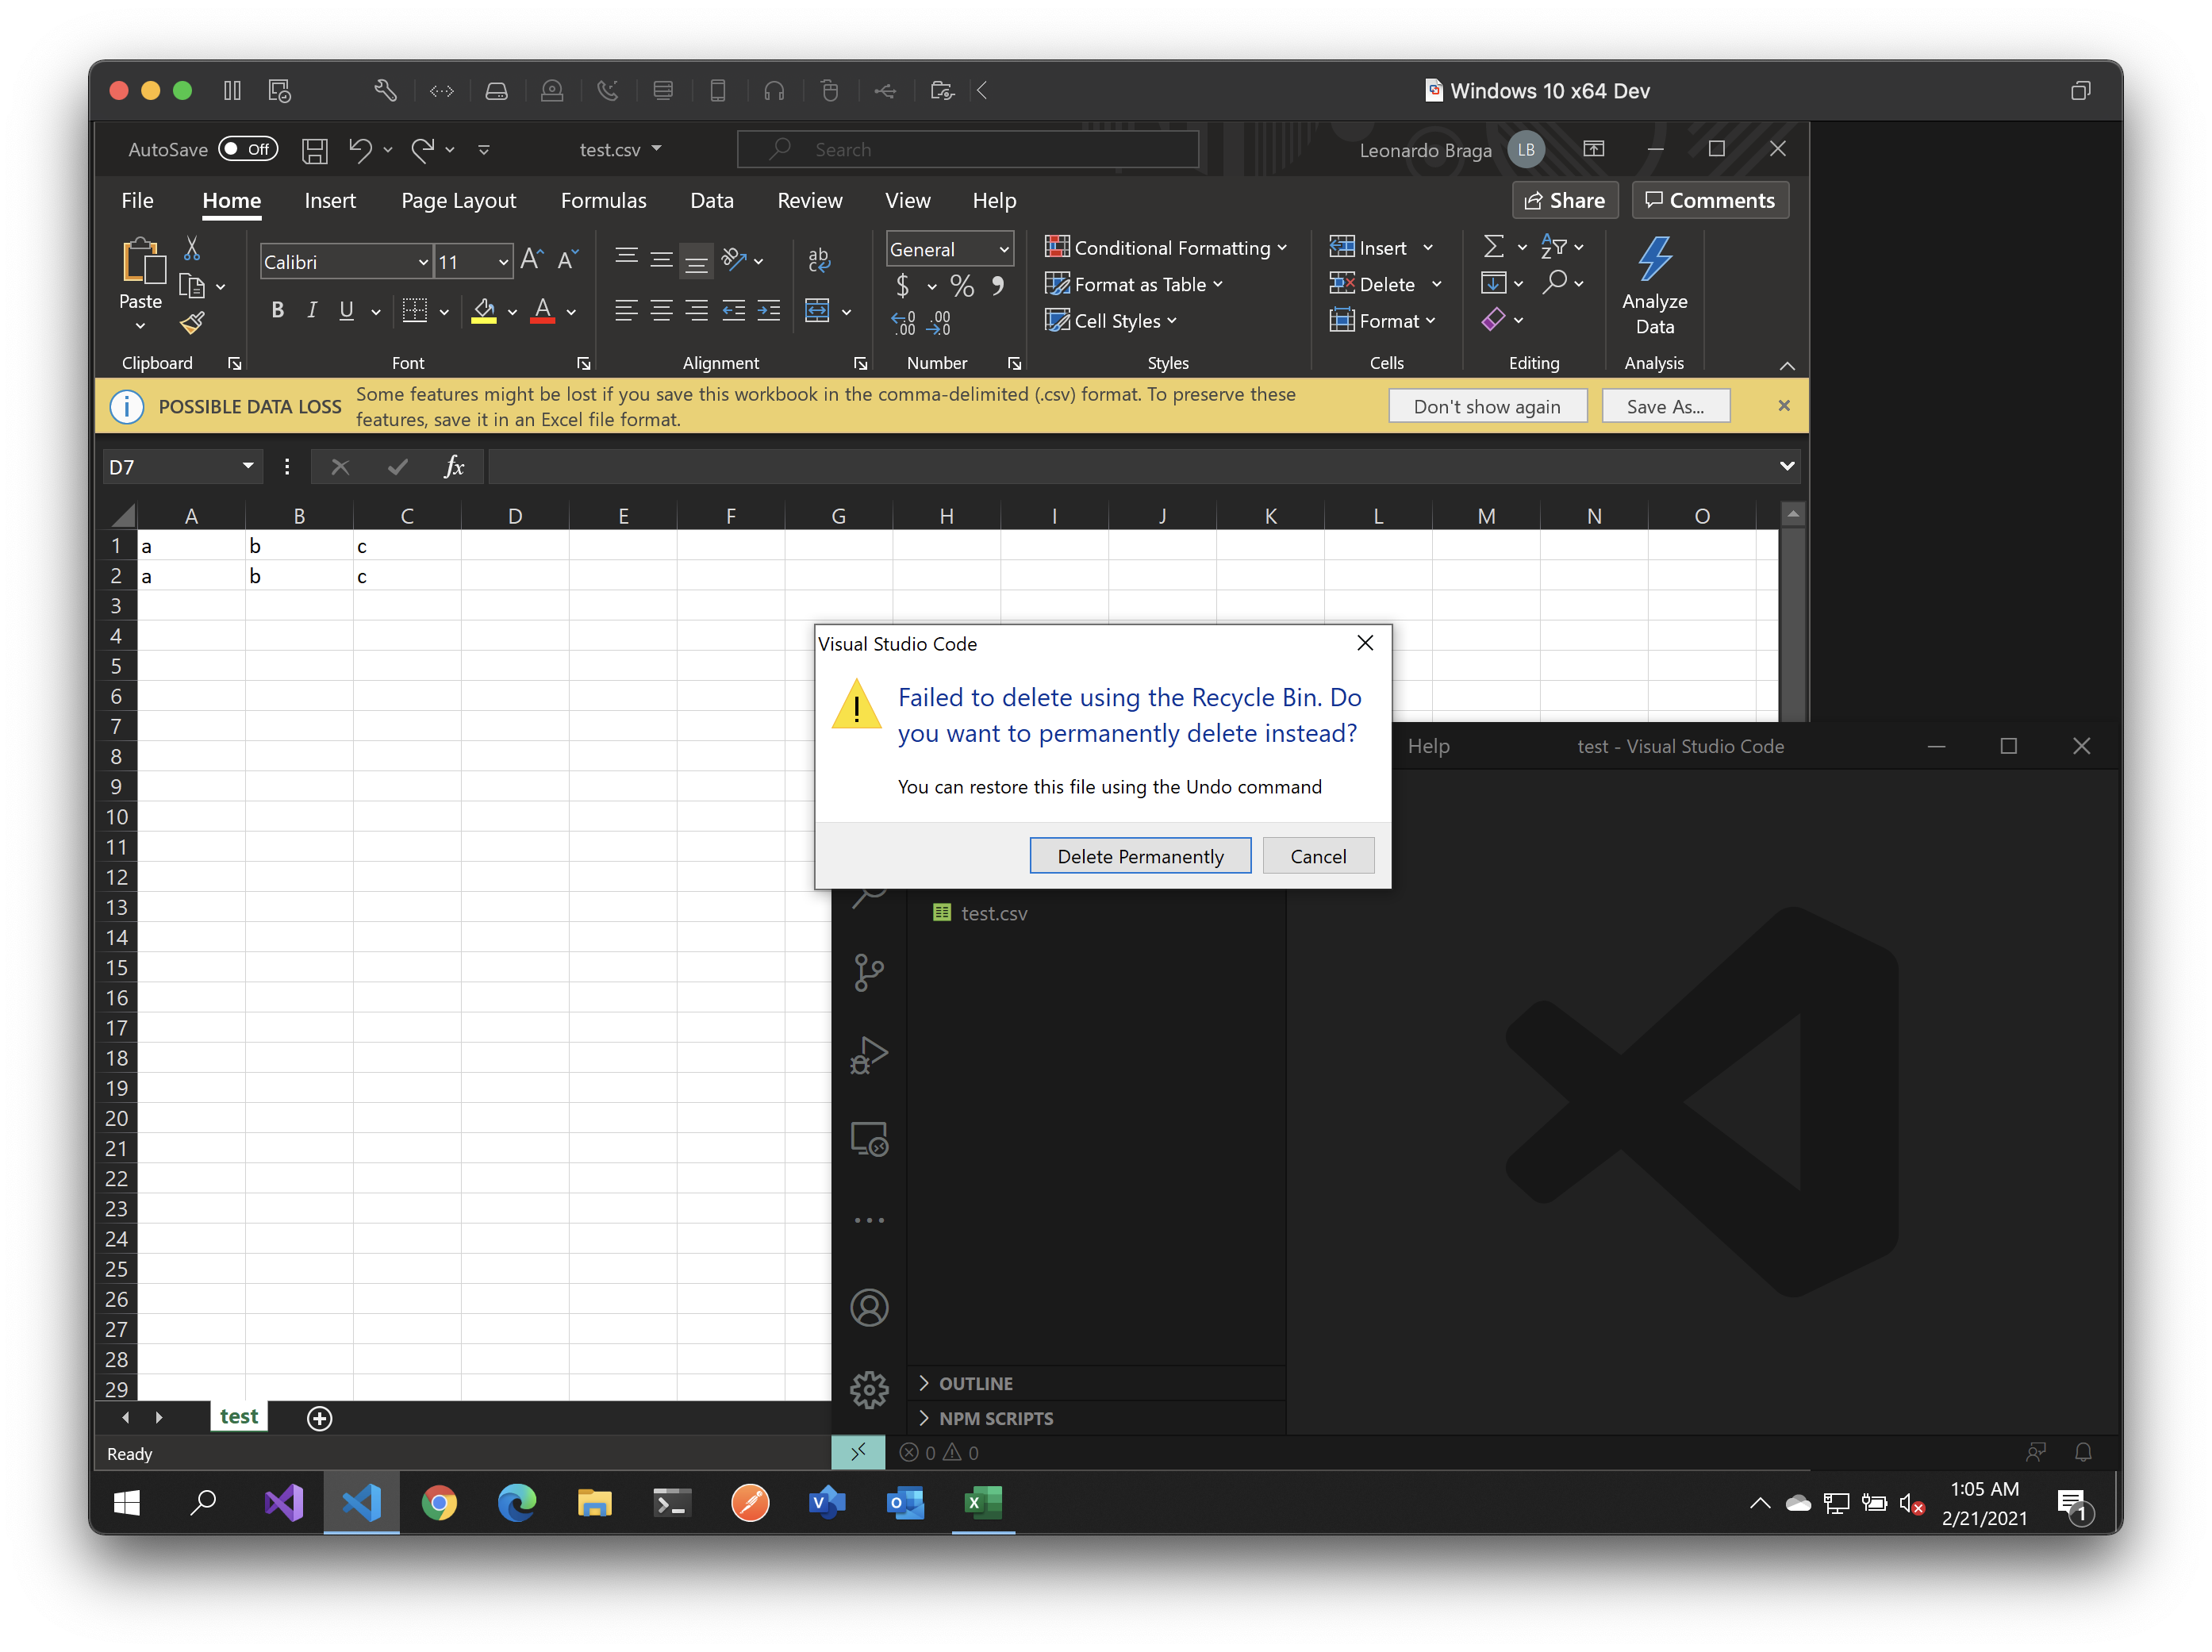Open Run and Debug in VS Code sidebar
Viewport: 2212px width, 1652px height.
[869, 1054]
